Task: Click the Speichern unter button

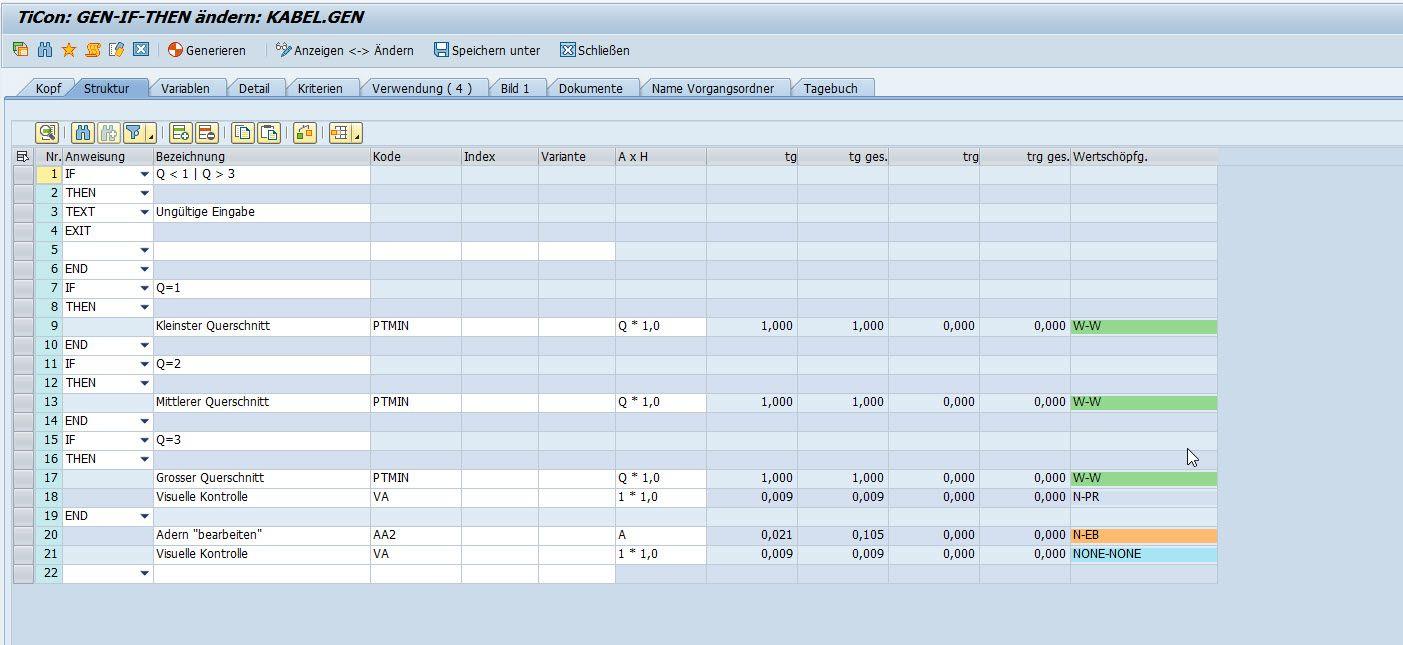Action: [487, 50]
